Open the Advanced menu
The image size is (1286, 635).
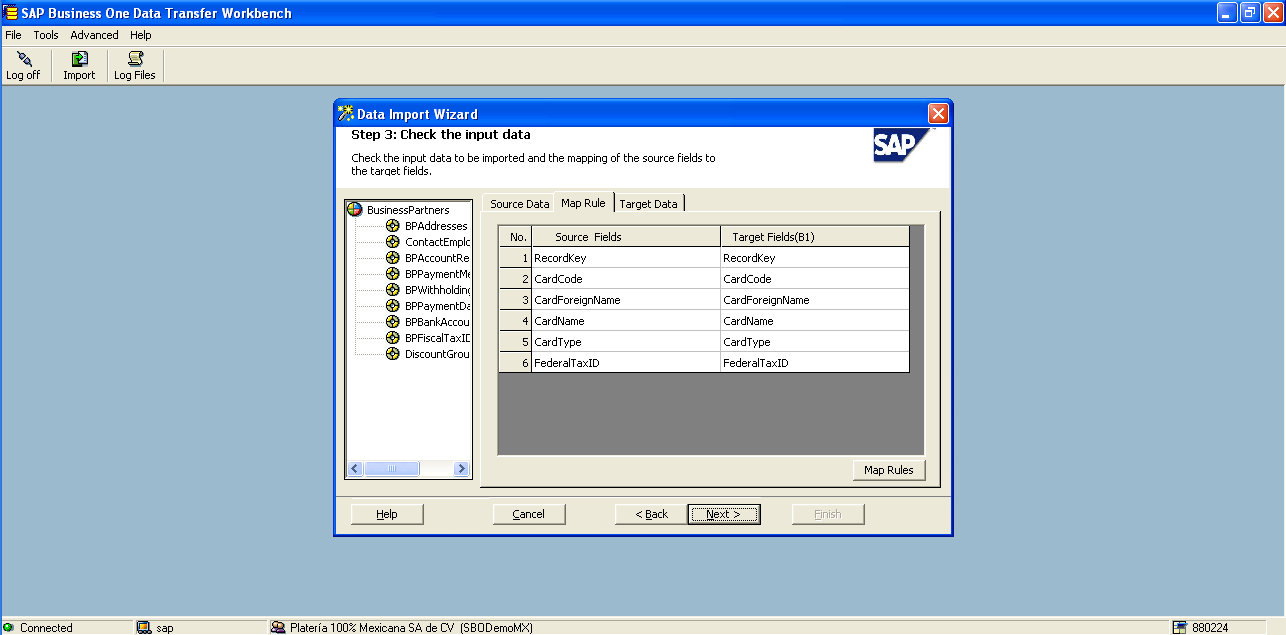(94, 34)
